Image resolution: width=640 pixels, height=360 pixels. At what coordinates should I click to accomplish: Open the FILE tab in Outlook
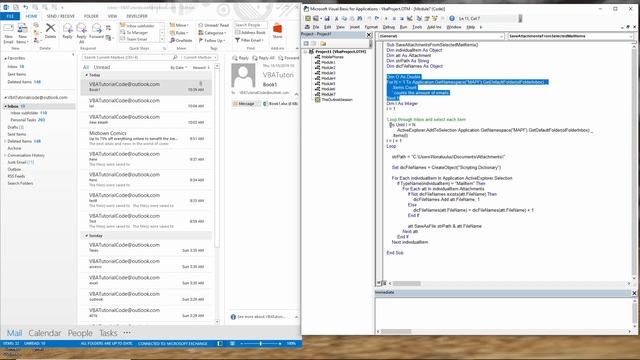tap(10, 16)
